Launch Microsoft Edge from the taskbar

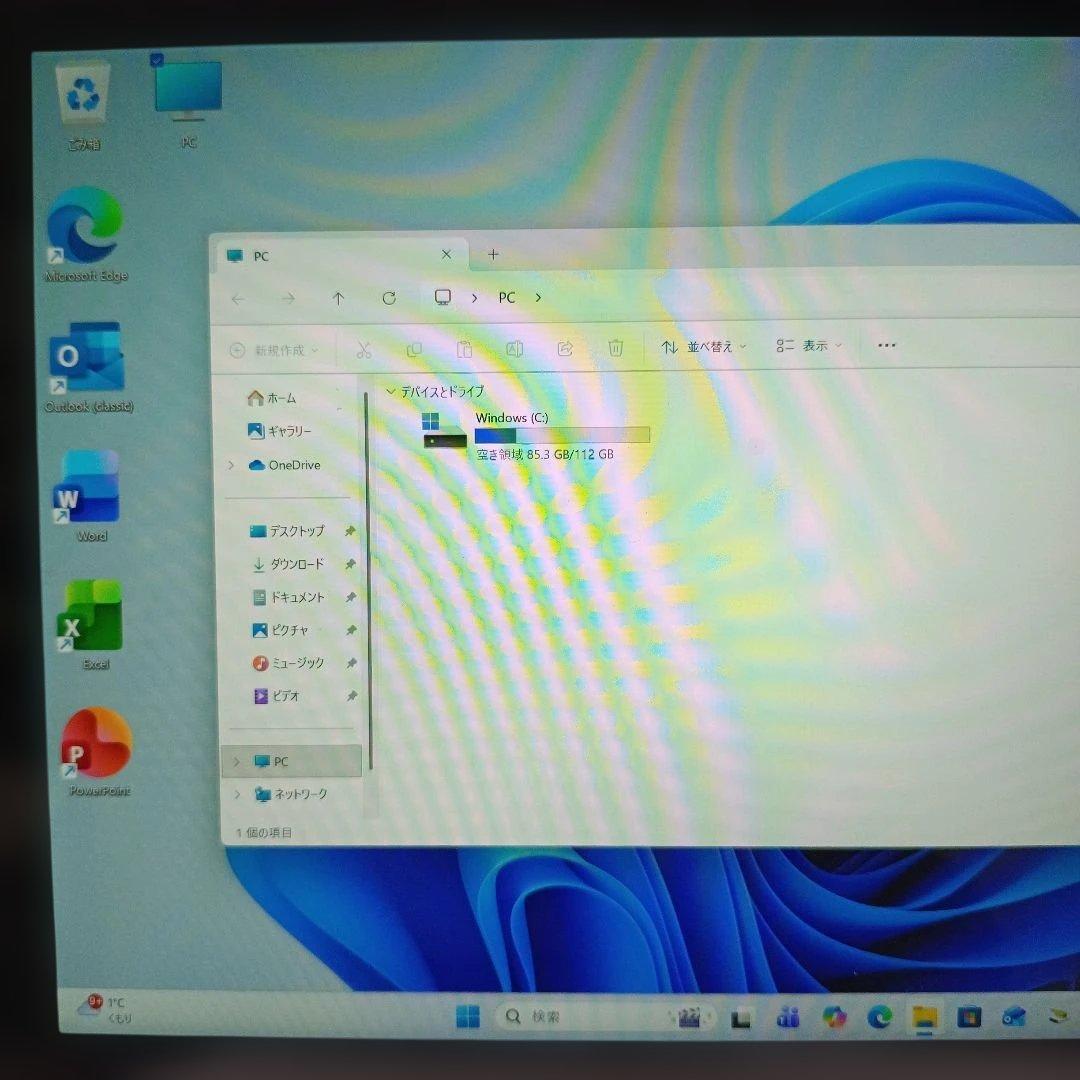[879, 1017]
